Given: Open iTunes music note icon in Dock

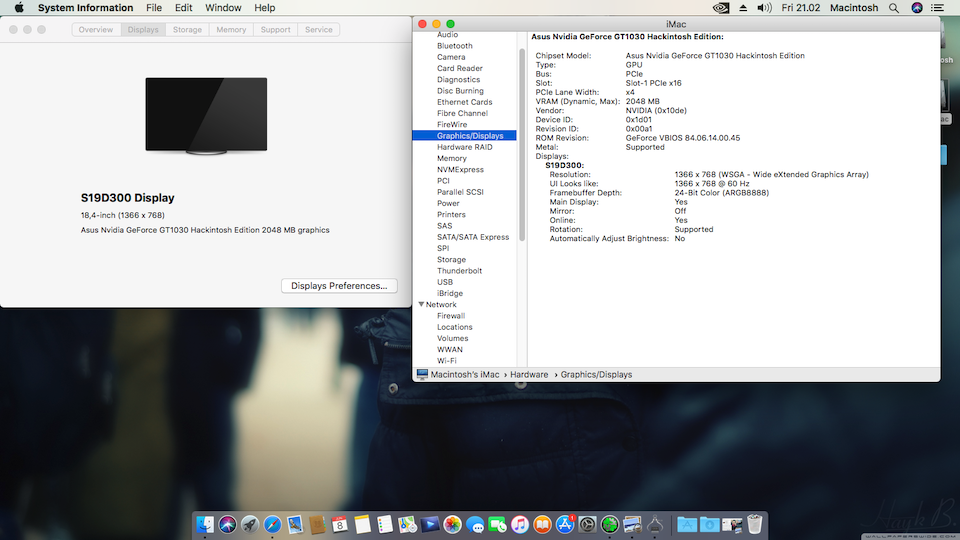Looking at the screenshot, I should (x=520, y=525).
